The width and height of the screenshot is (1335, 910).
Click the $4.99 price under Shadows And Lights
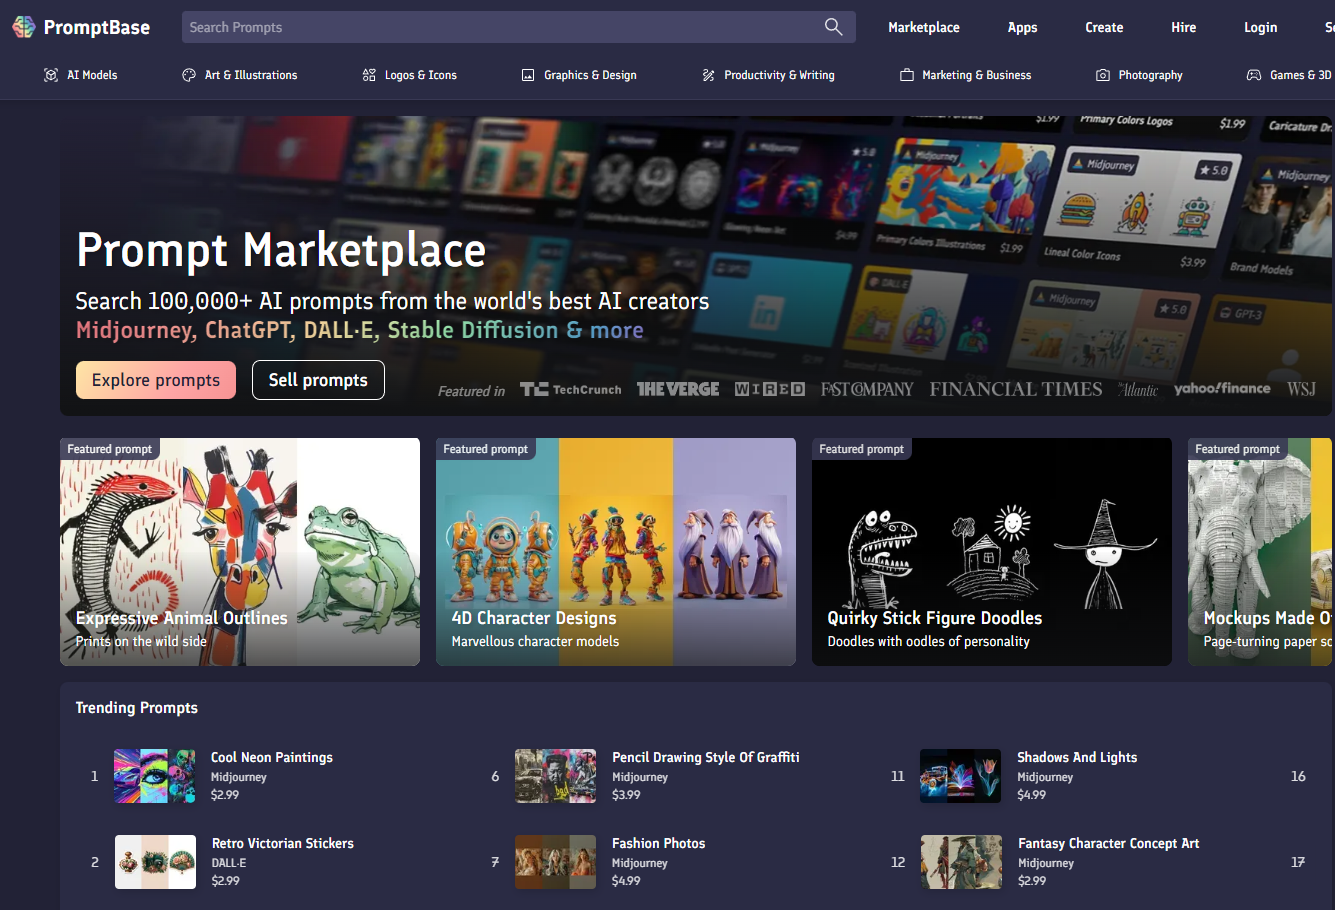pyautogui.click(x=1031, y=795)
